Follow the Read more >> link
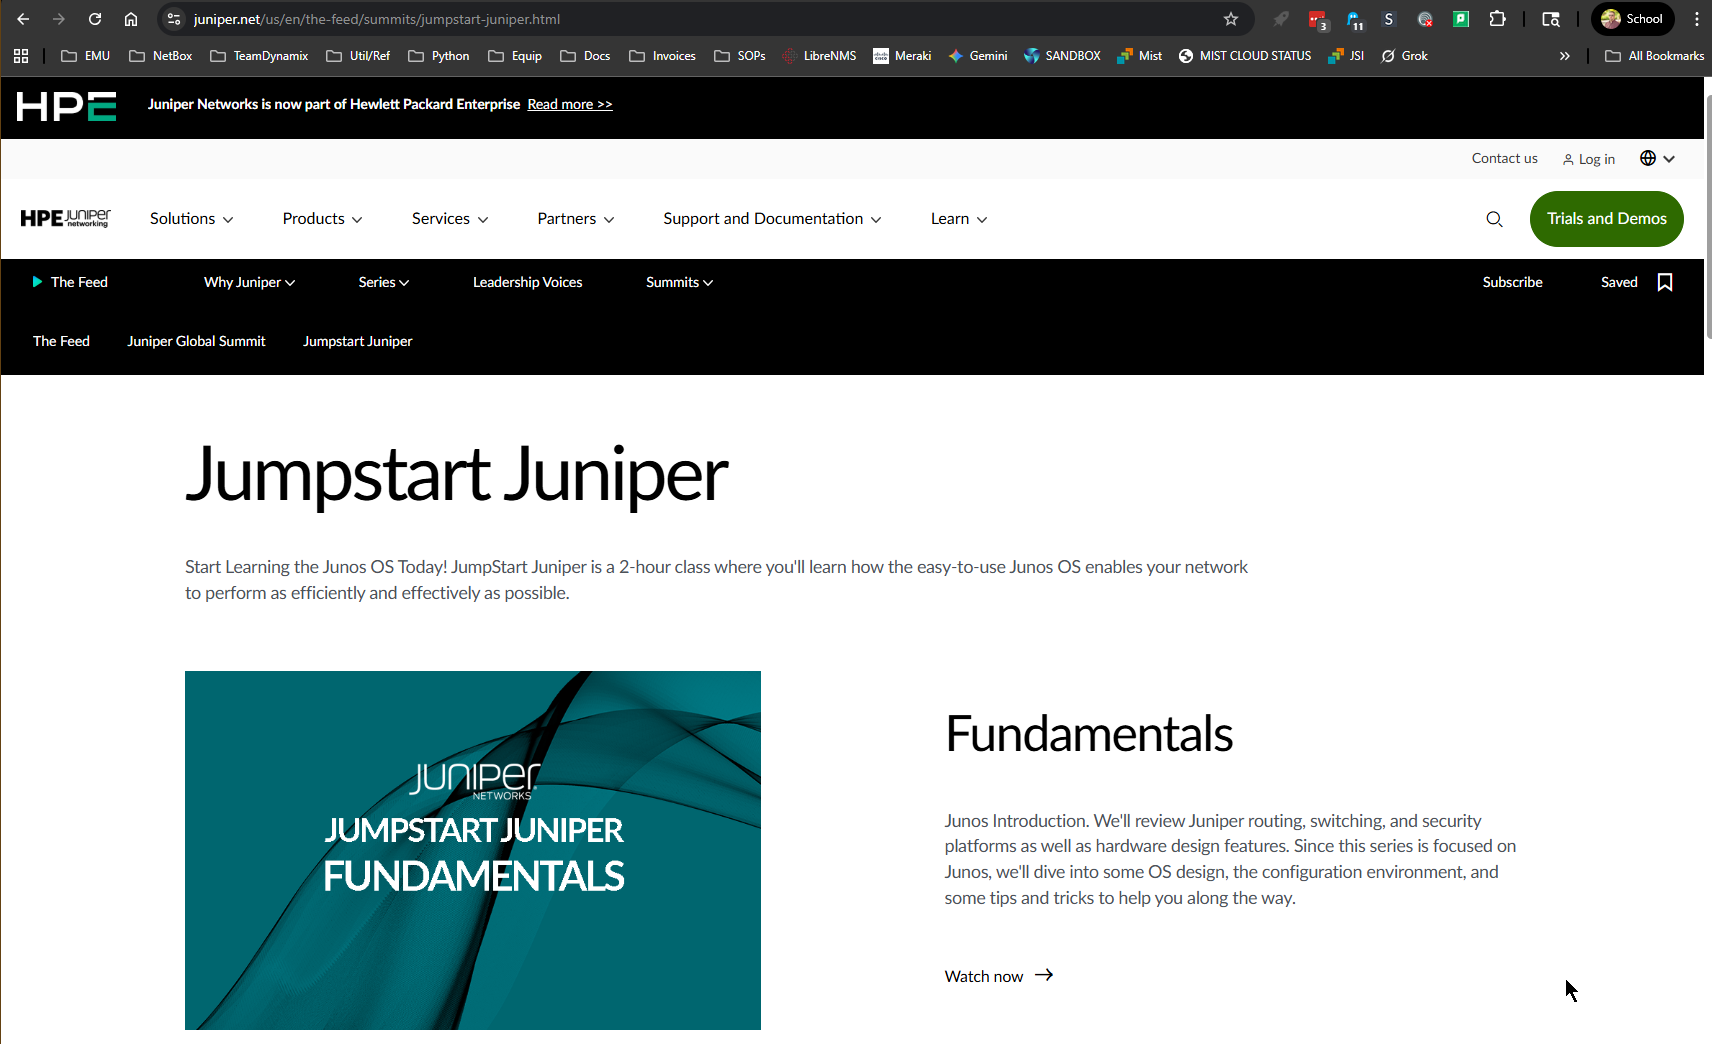Screen dimensions: 1712x1044 [x=570, y=104]
